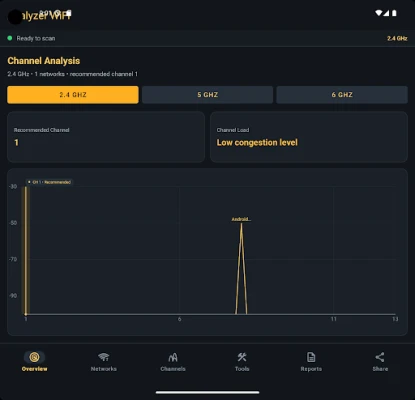Click channel 6 on the chart axis

(x=179, y=319)
